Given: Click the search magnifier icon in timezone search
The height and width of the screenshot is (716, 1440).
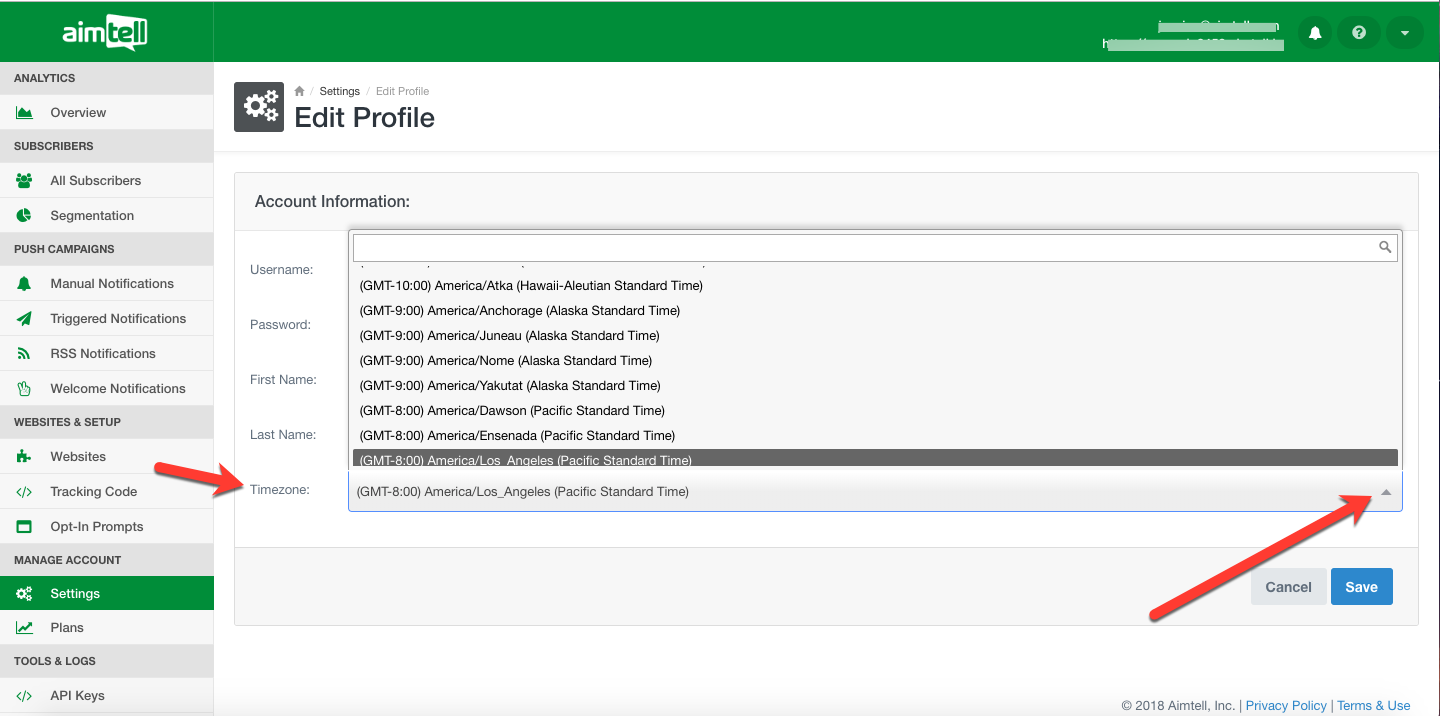Looking at the screenshot, I should (1385, 247).
